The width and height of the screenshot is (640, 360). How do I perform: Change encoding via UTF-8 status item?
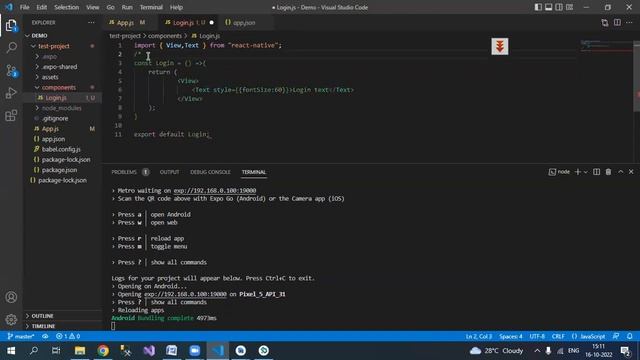pos(537,336)
